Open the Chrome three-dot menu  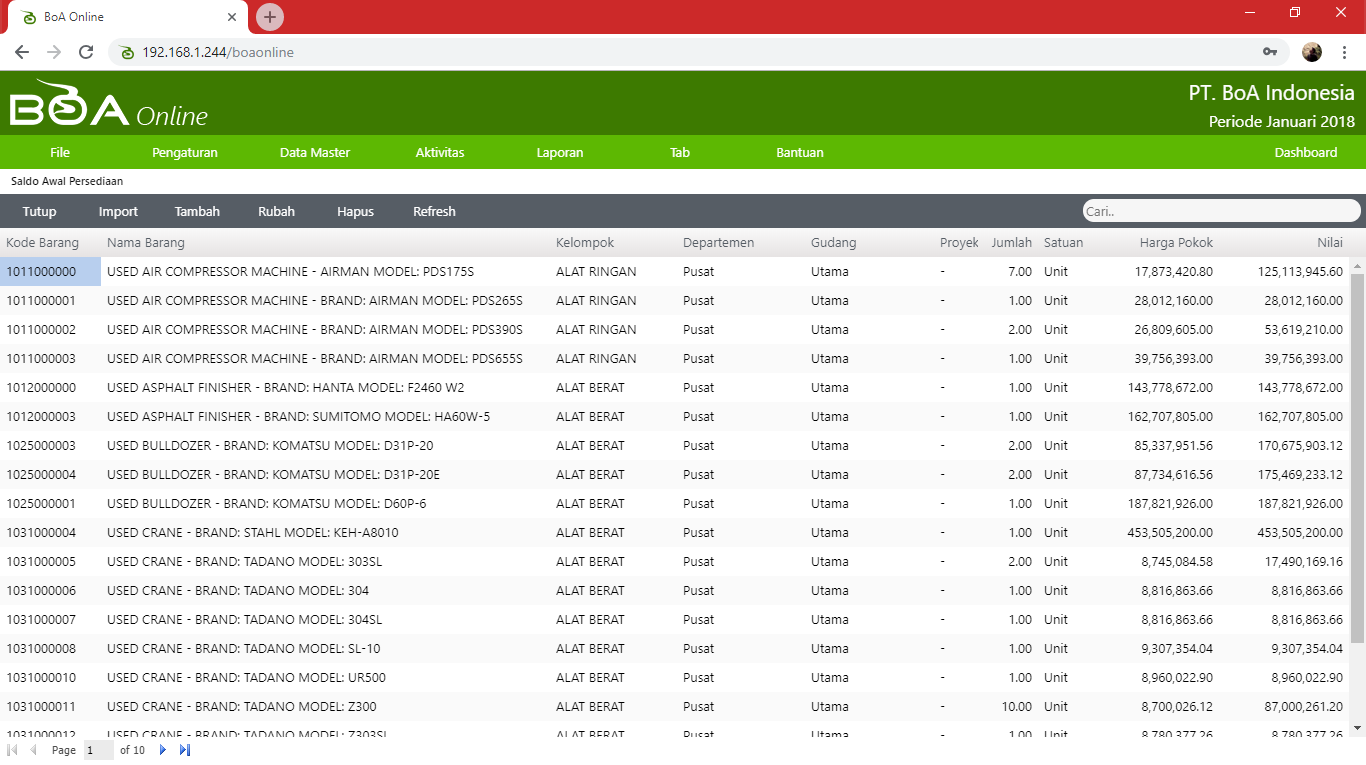pyautogui.click(x=1345, y=52)
